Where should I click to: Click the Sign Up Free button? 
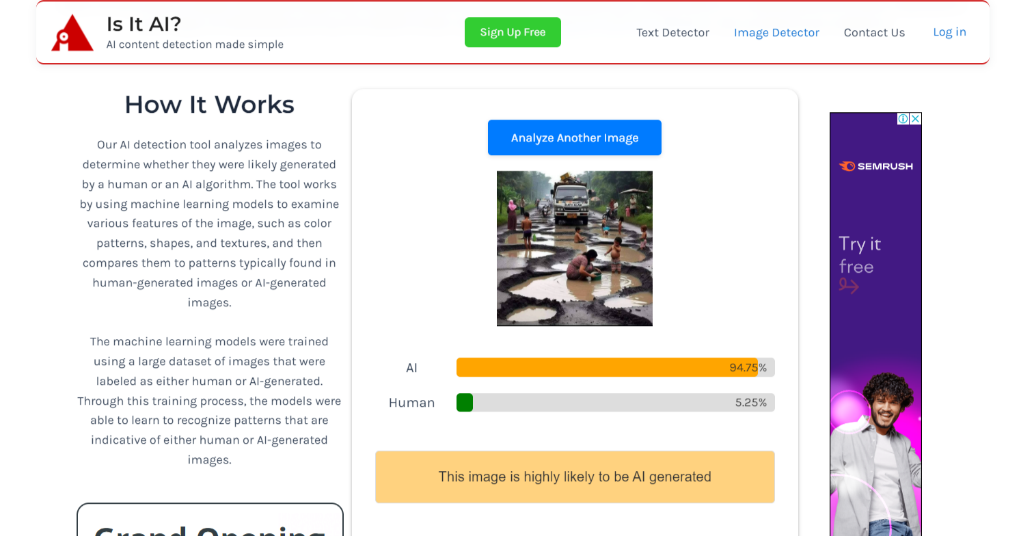point(512,32)
